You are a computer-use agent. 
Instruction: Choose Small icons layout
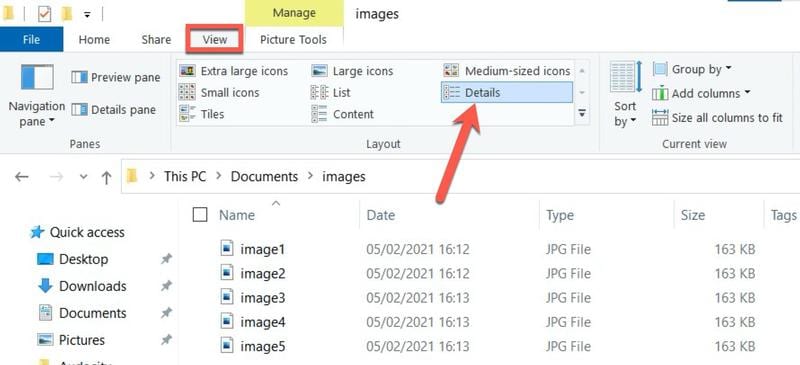(x=219, y=92)
